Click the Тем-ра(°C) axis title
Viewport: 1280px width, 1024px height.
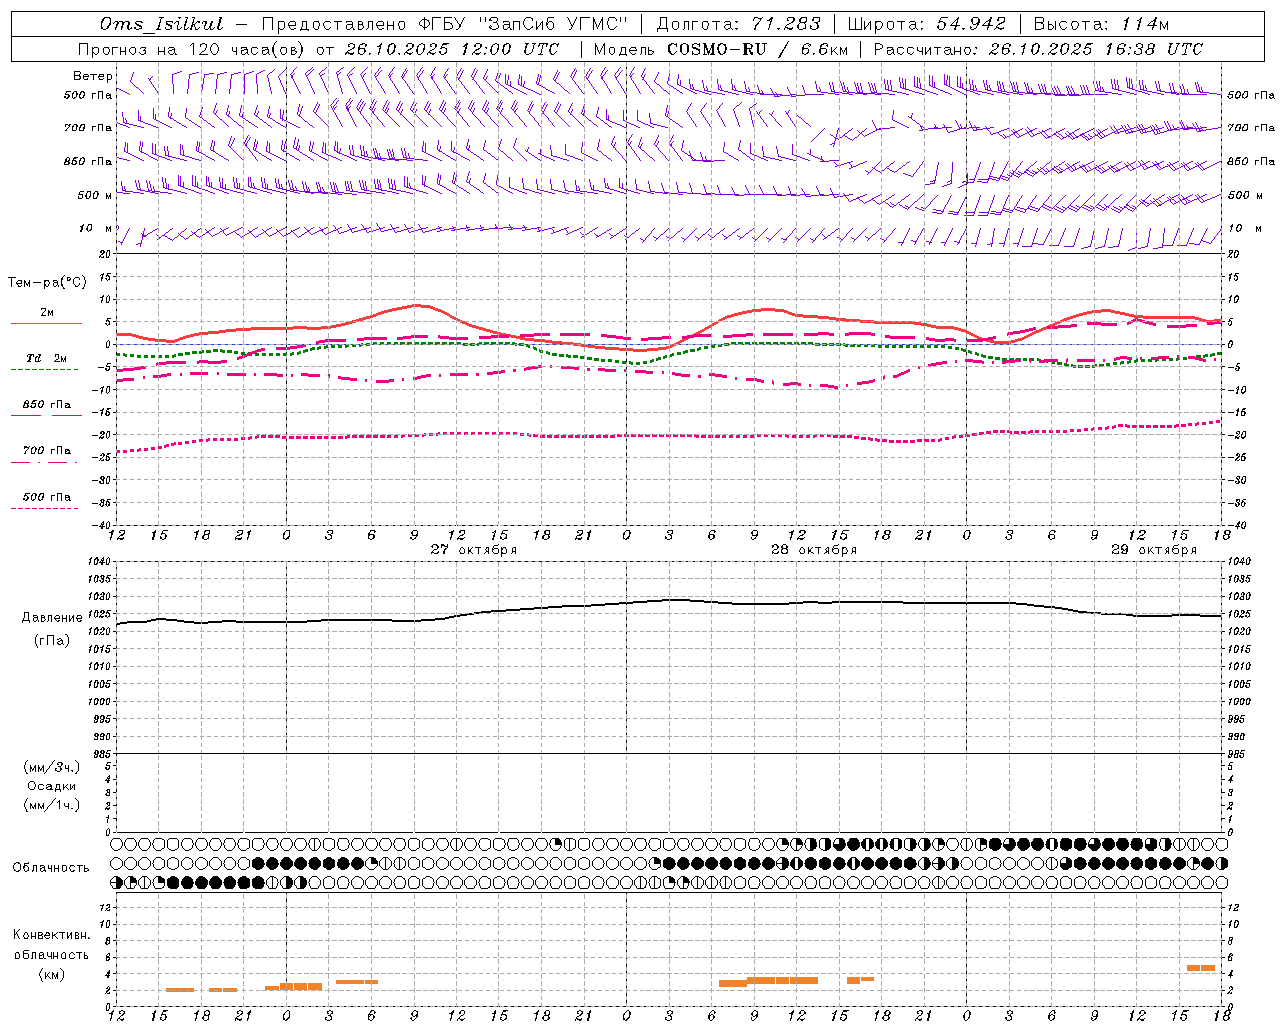(47, 283)
